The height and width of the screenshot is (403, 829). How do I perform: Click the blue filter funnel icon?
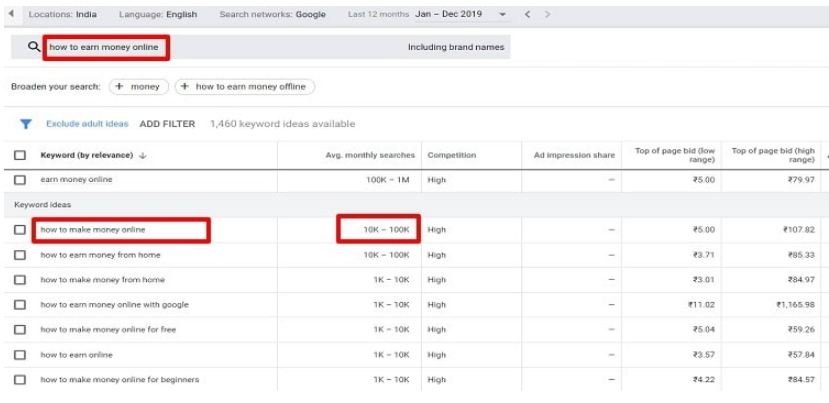click(x=26, y=124)
